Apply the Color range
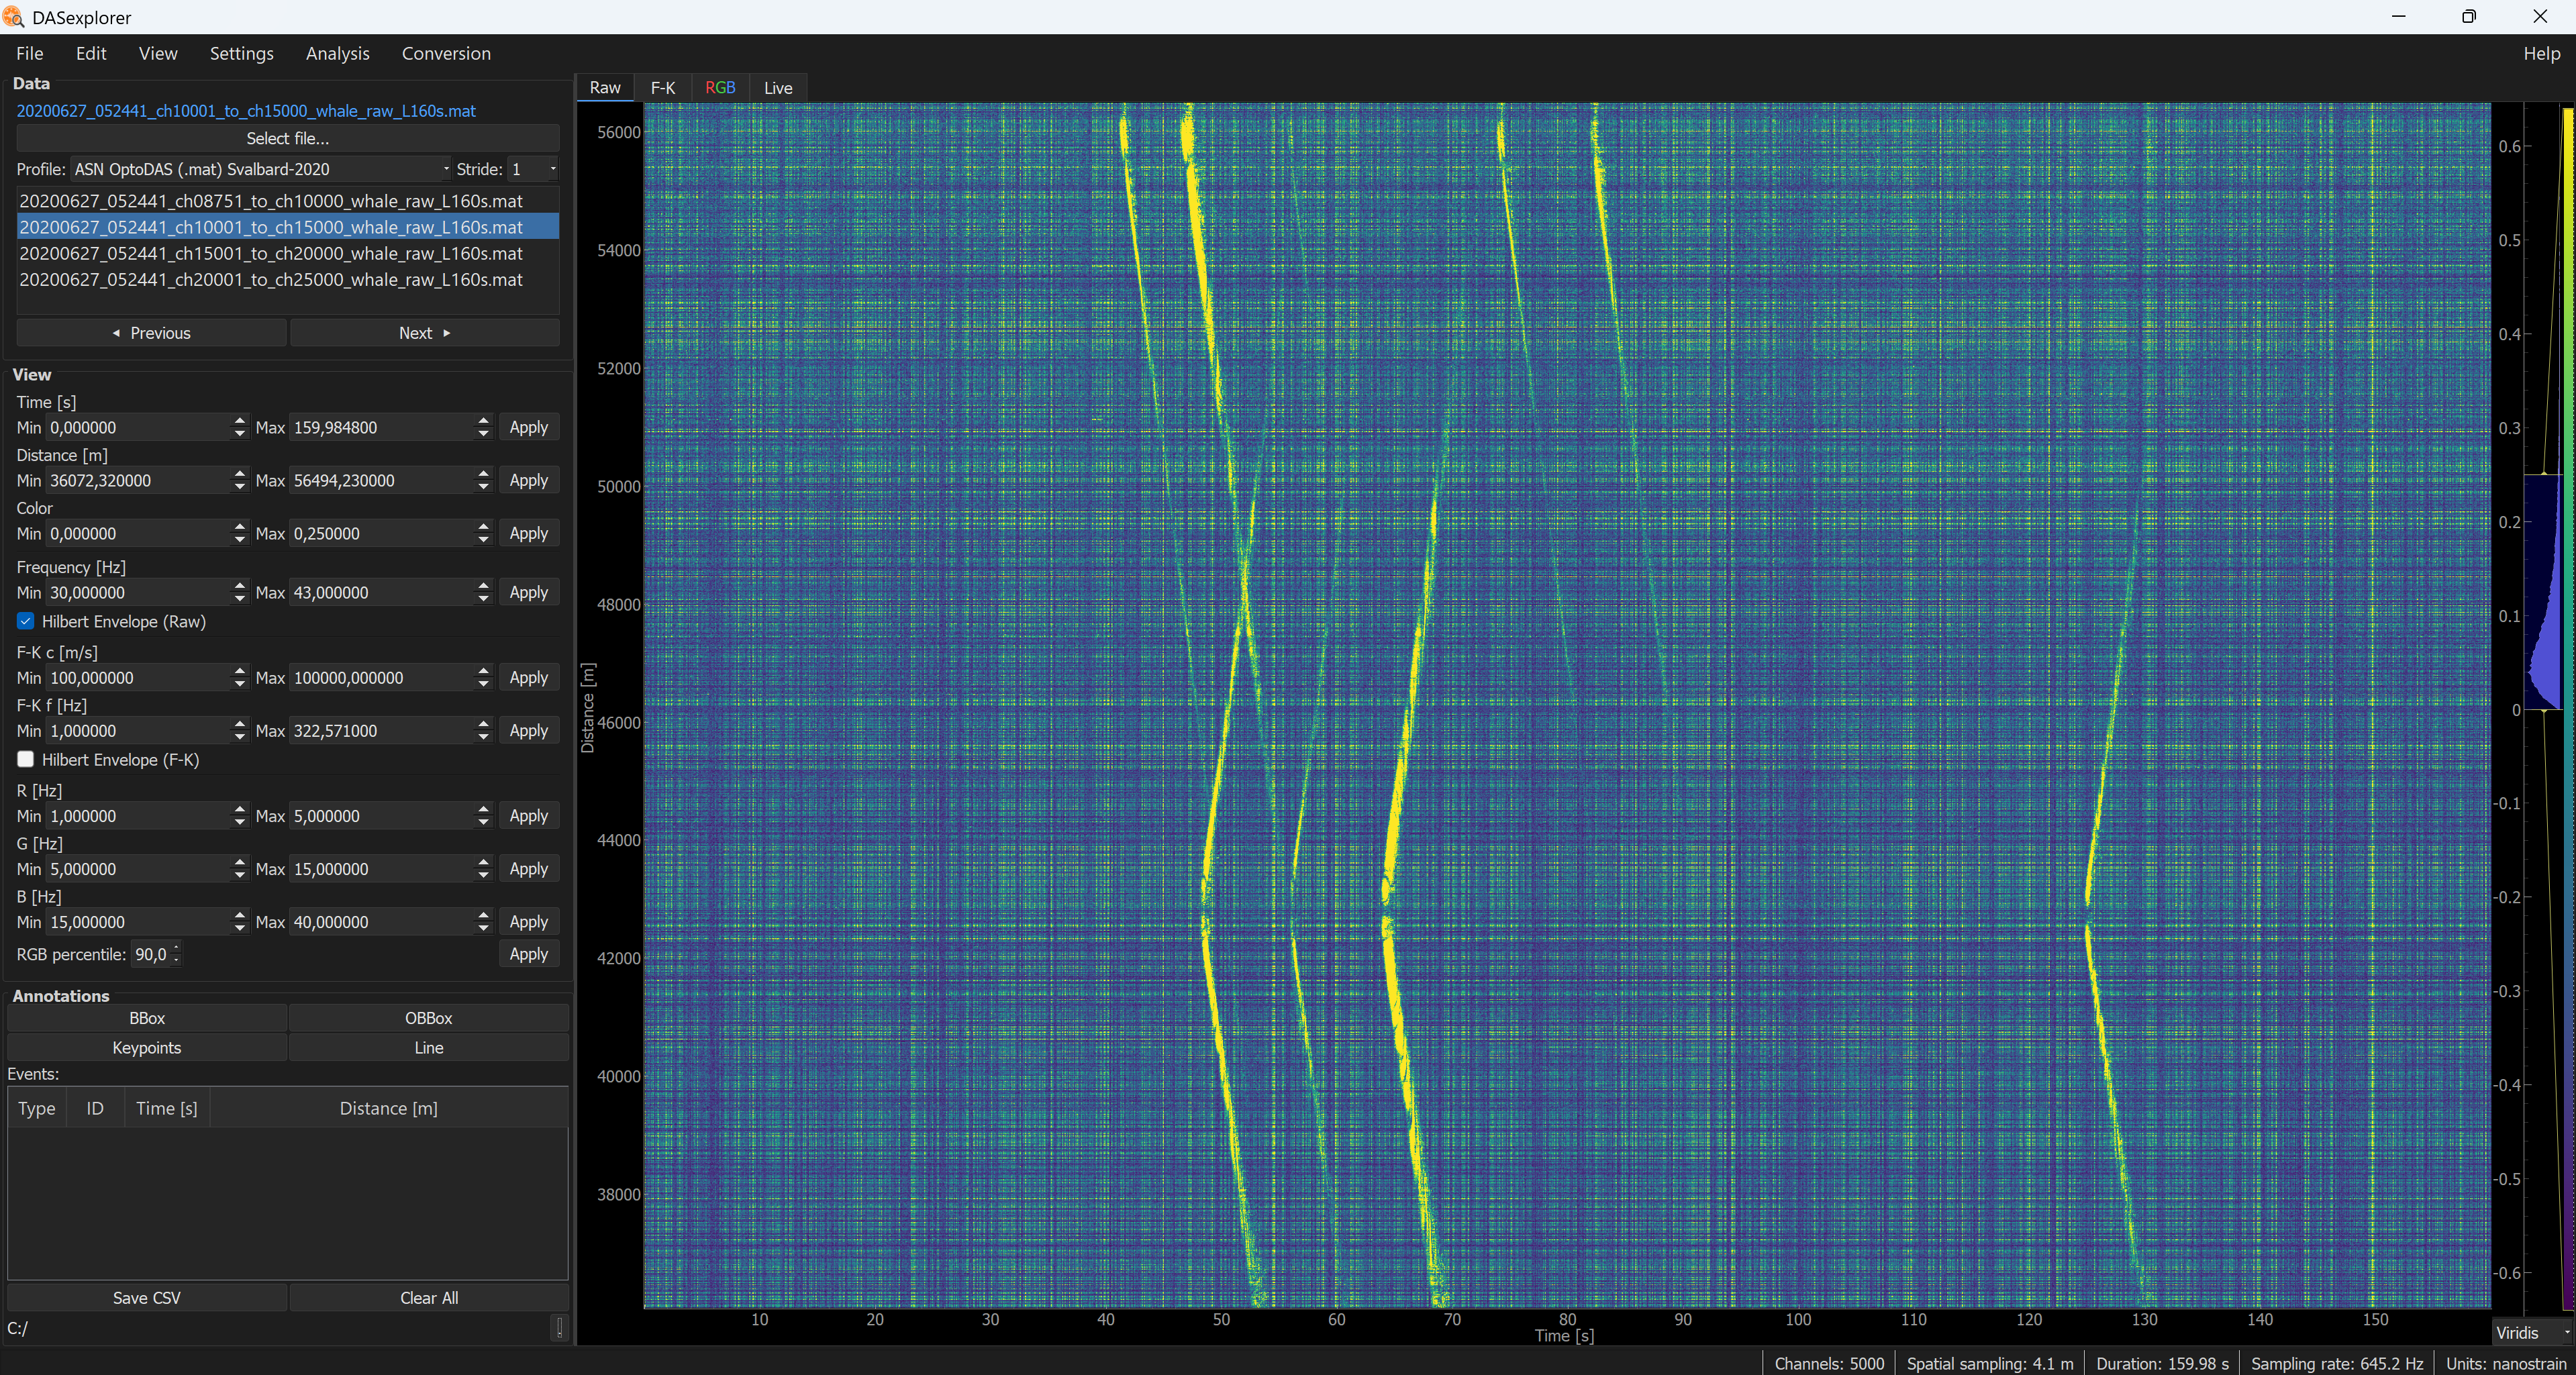Screen dimensions: 2576x1375 click(528, 533)
